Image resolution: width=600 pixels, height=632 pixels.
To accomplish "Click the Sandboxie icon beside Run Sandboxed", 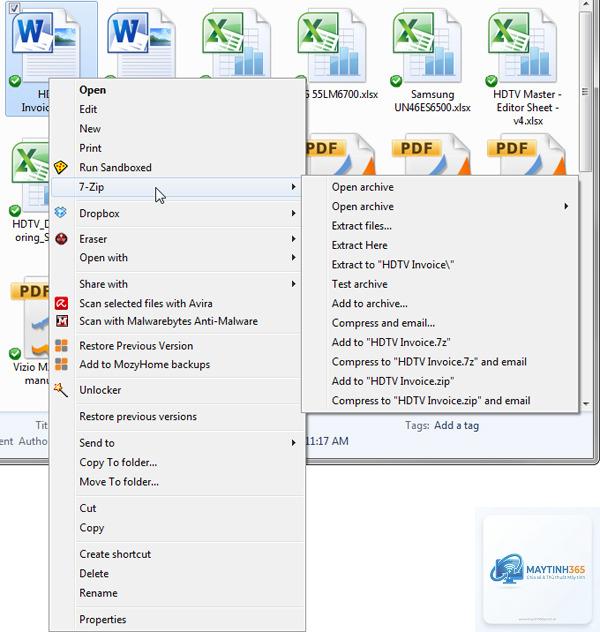I will 60,167.
